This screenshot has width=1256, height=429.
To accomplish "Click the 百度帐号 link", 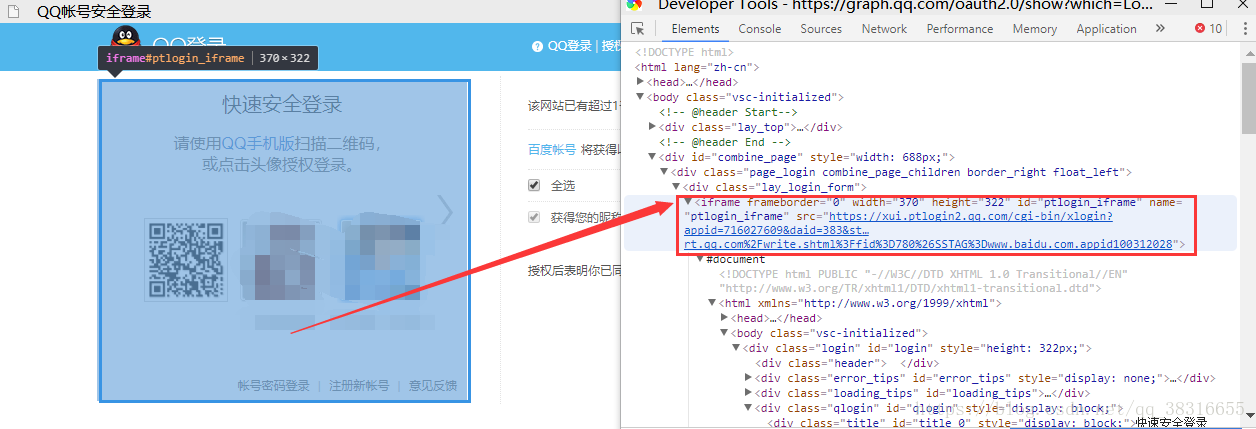I will [x=552, y=150].
